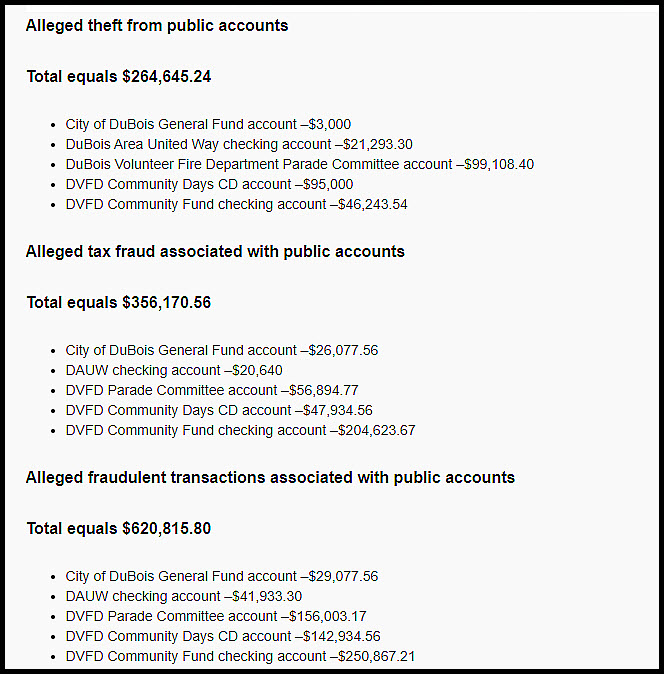Click the General Fund account –$26,077.56 item
664x674 pixels.
click(221, 351)
